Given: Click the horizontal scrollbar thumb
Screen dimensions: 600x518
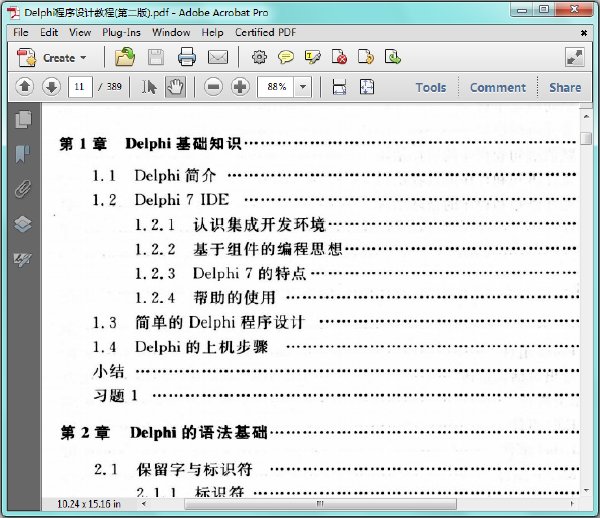Looking at the screenshot, I should (x=320, y=504).
